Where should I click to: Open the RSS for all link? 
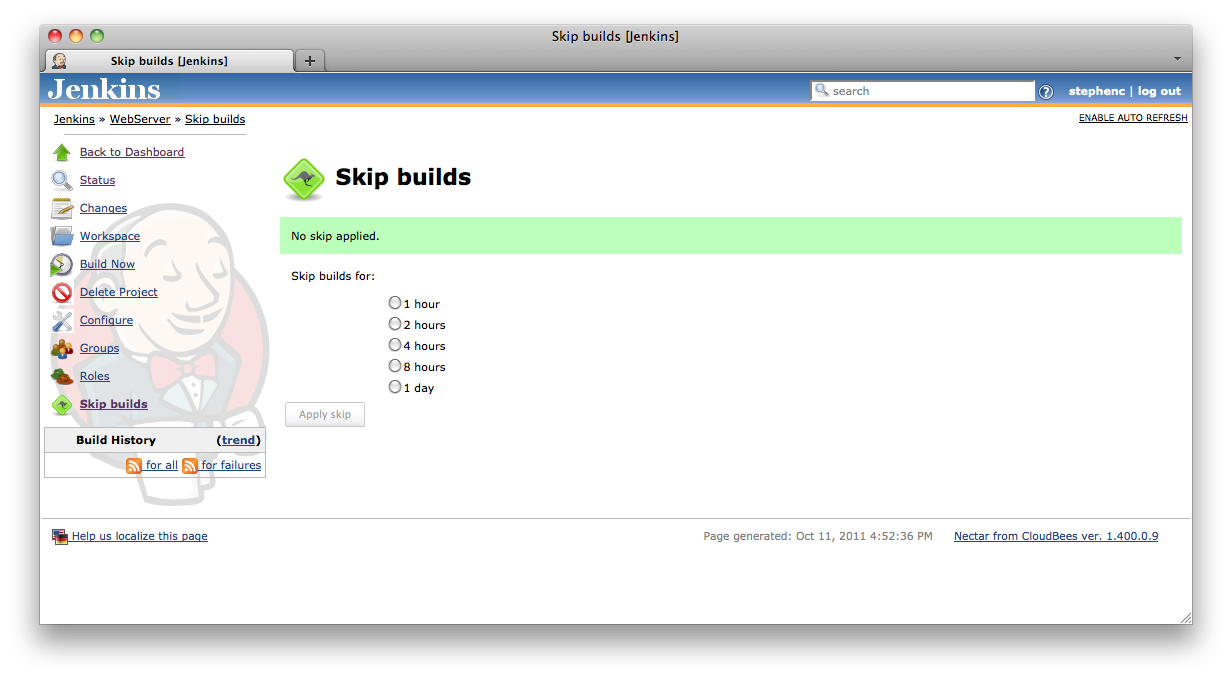point(162,465)
